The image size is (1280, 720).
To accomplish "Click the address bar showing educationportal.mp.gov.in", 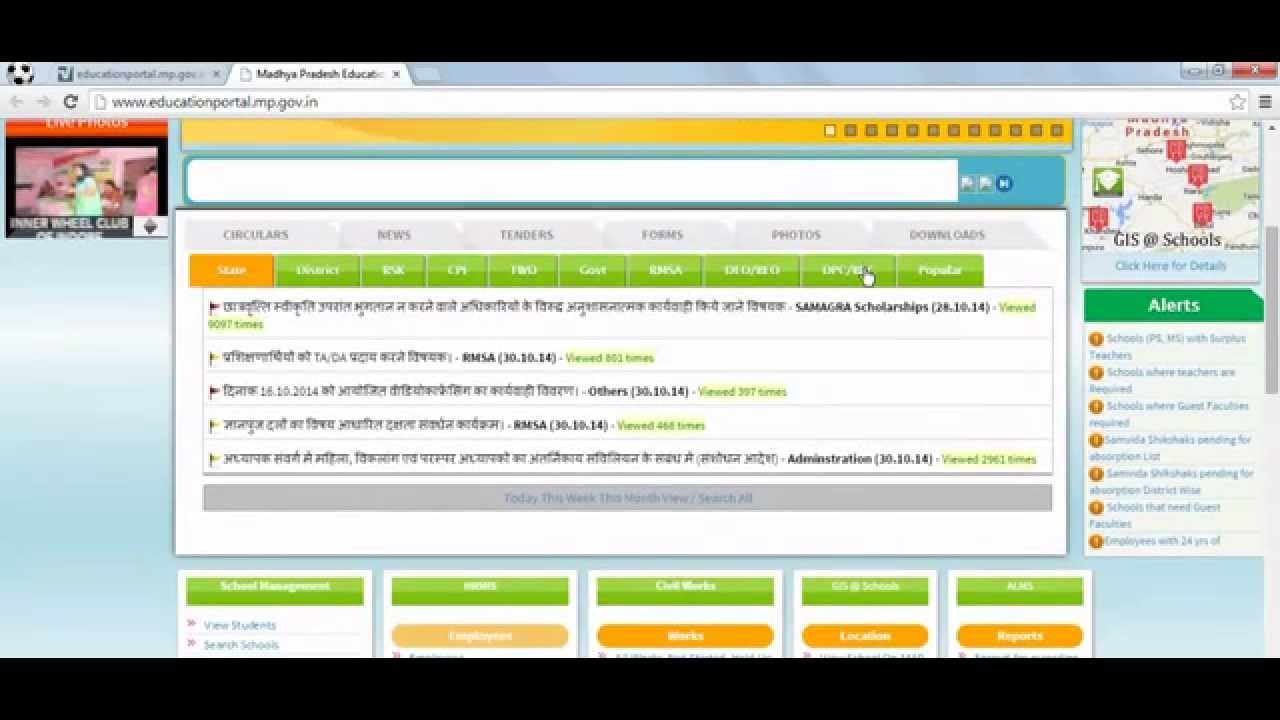I will (660, 102).
